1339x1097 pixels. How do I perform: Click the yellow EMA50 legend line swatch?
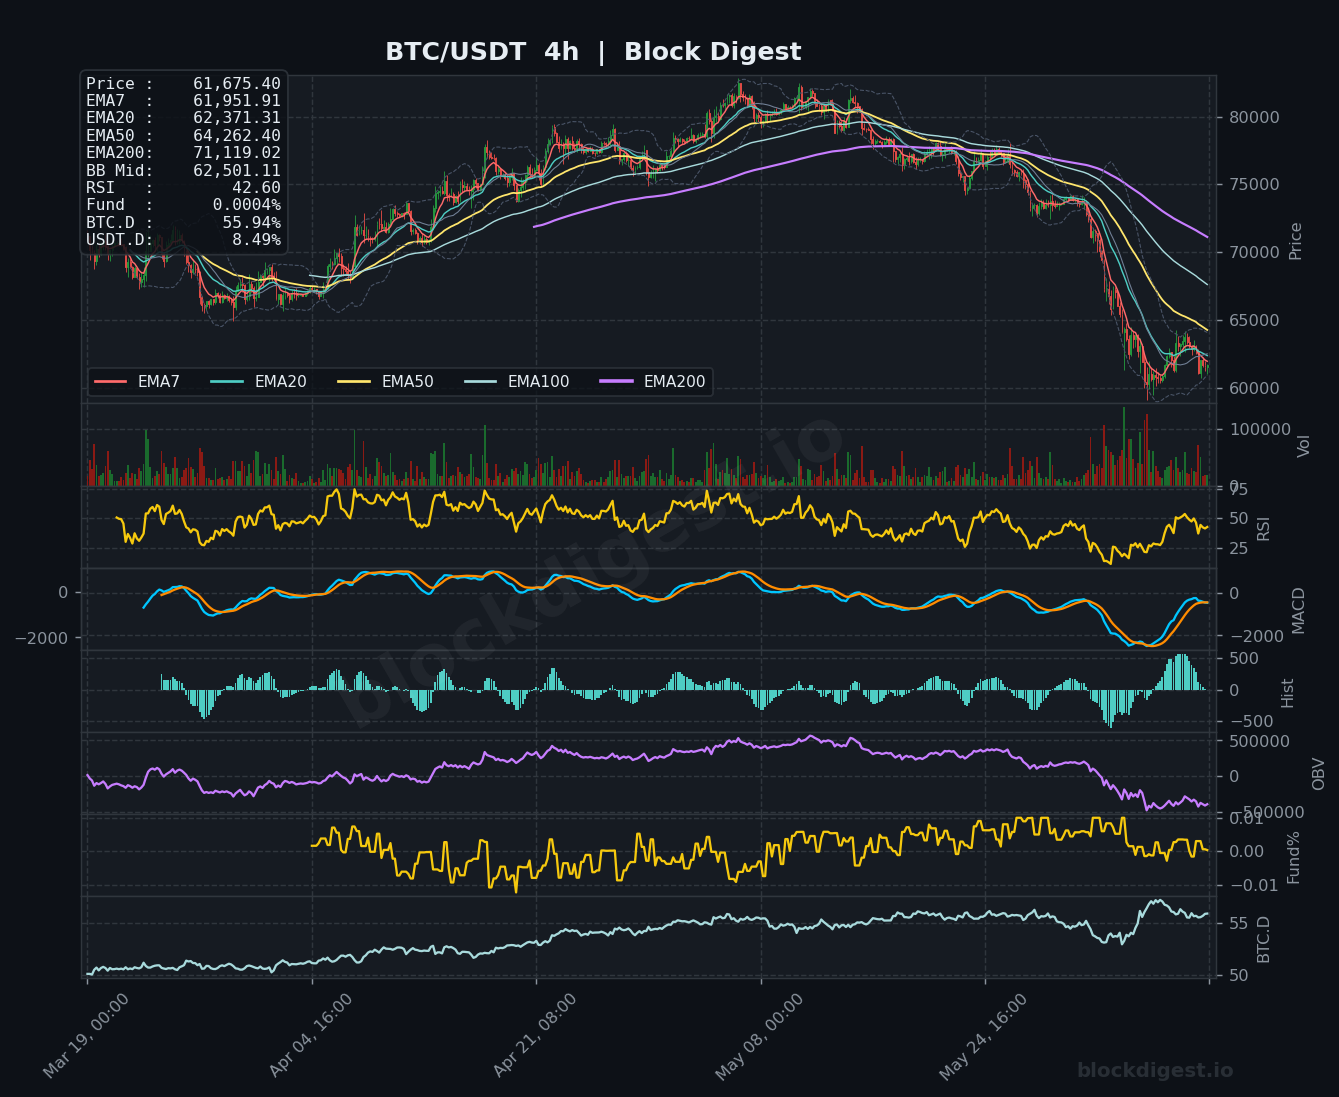pyautogui.click(x=354, y=382)
